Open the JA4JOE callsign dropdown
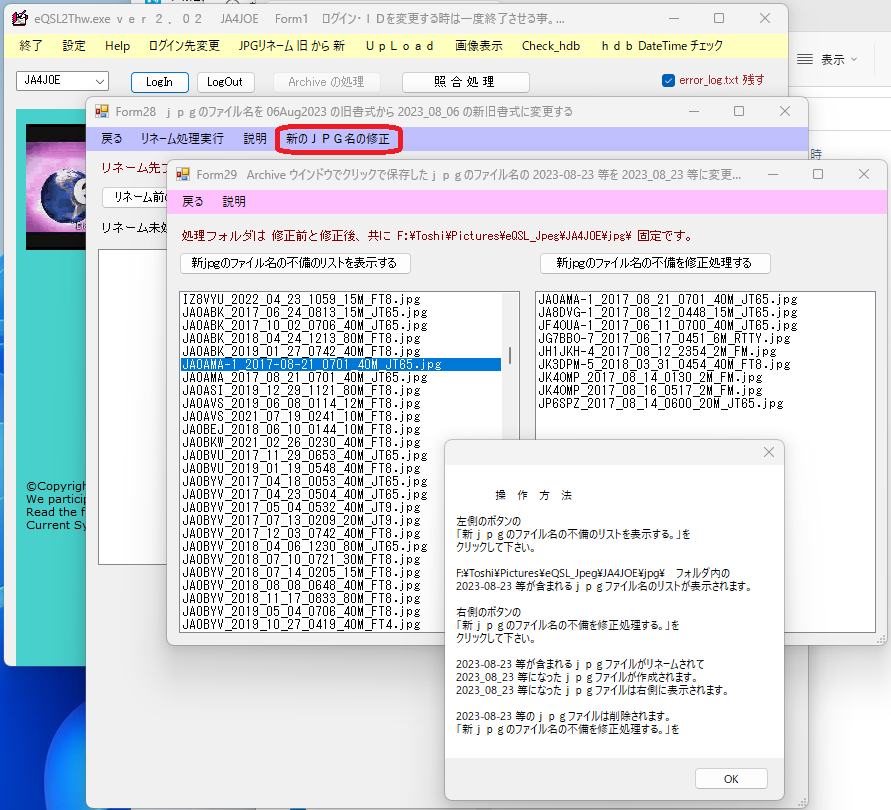This screenshot has width=891, height=810. [x=63, y=81]
